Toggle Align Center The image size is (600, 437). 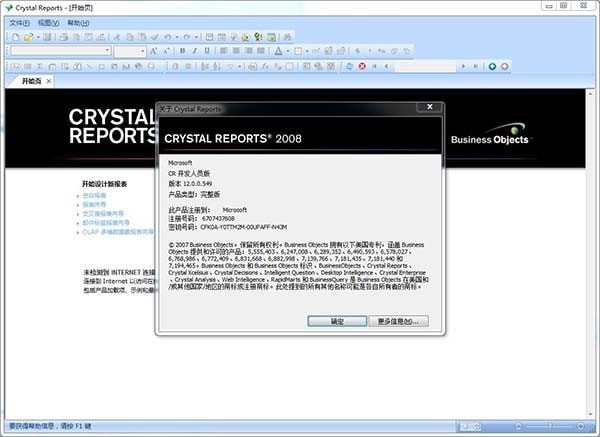pyautogui.click(x=236, y=51)
